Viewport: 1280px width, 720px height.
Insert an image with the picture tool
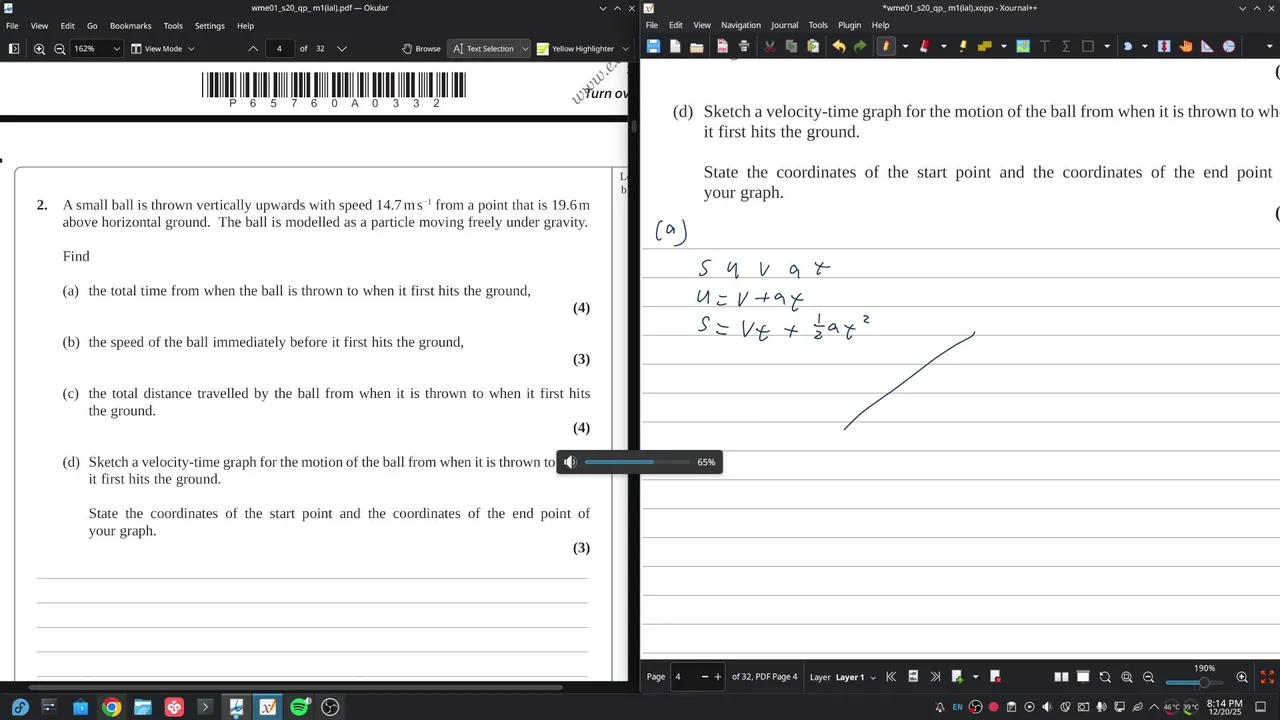[x=1023, y=46]
